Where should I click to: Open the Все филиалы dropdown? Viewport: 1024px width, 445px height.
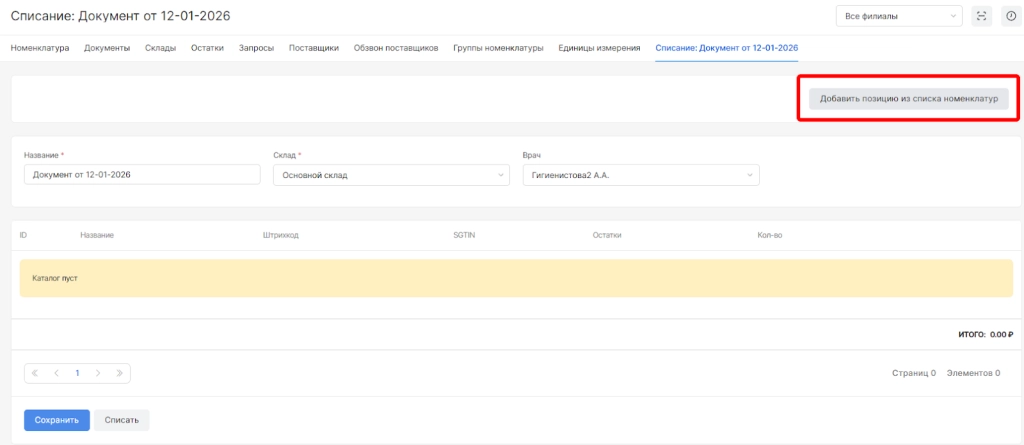point(898,16)
